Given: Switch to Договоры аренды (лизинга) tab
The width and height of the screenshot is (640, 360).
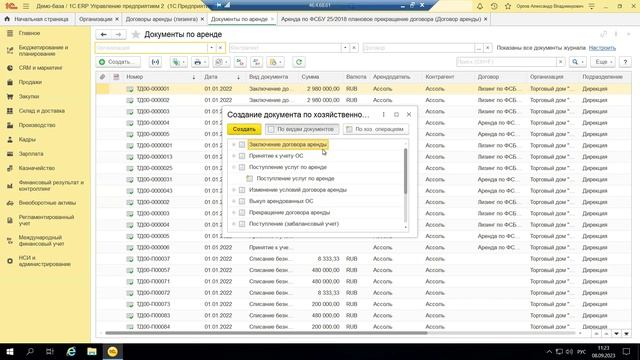Looking at the screenshot, I should coord(162,19).
